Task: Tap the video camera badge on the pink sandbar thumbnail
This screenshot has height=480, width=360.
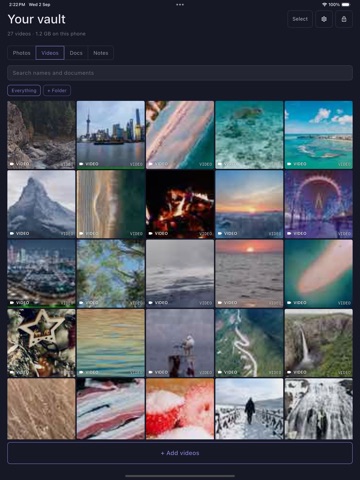Action: [x=297, y=303]
